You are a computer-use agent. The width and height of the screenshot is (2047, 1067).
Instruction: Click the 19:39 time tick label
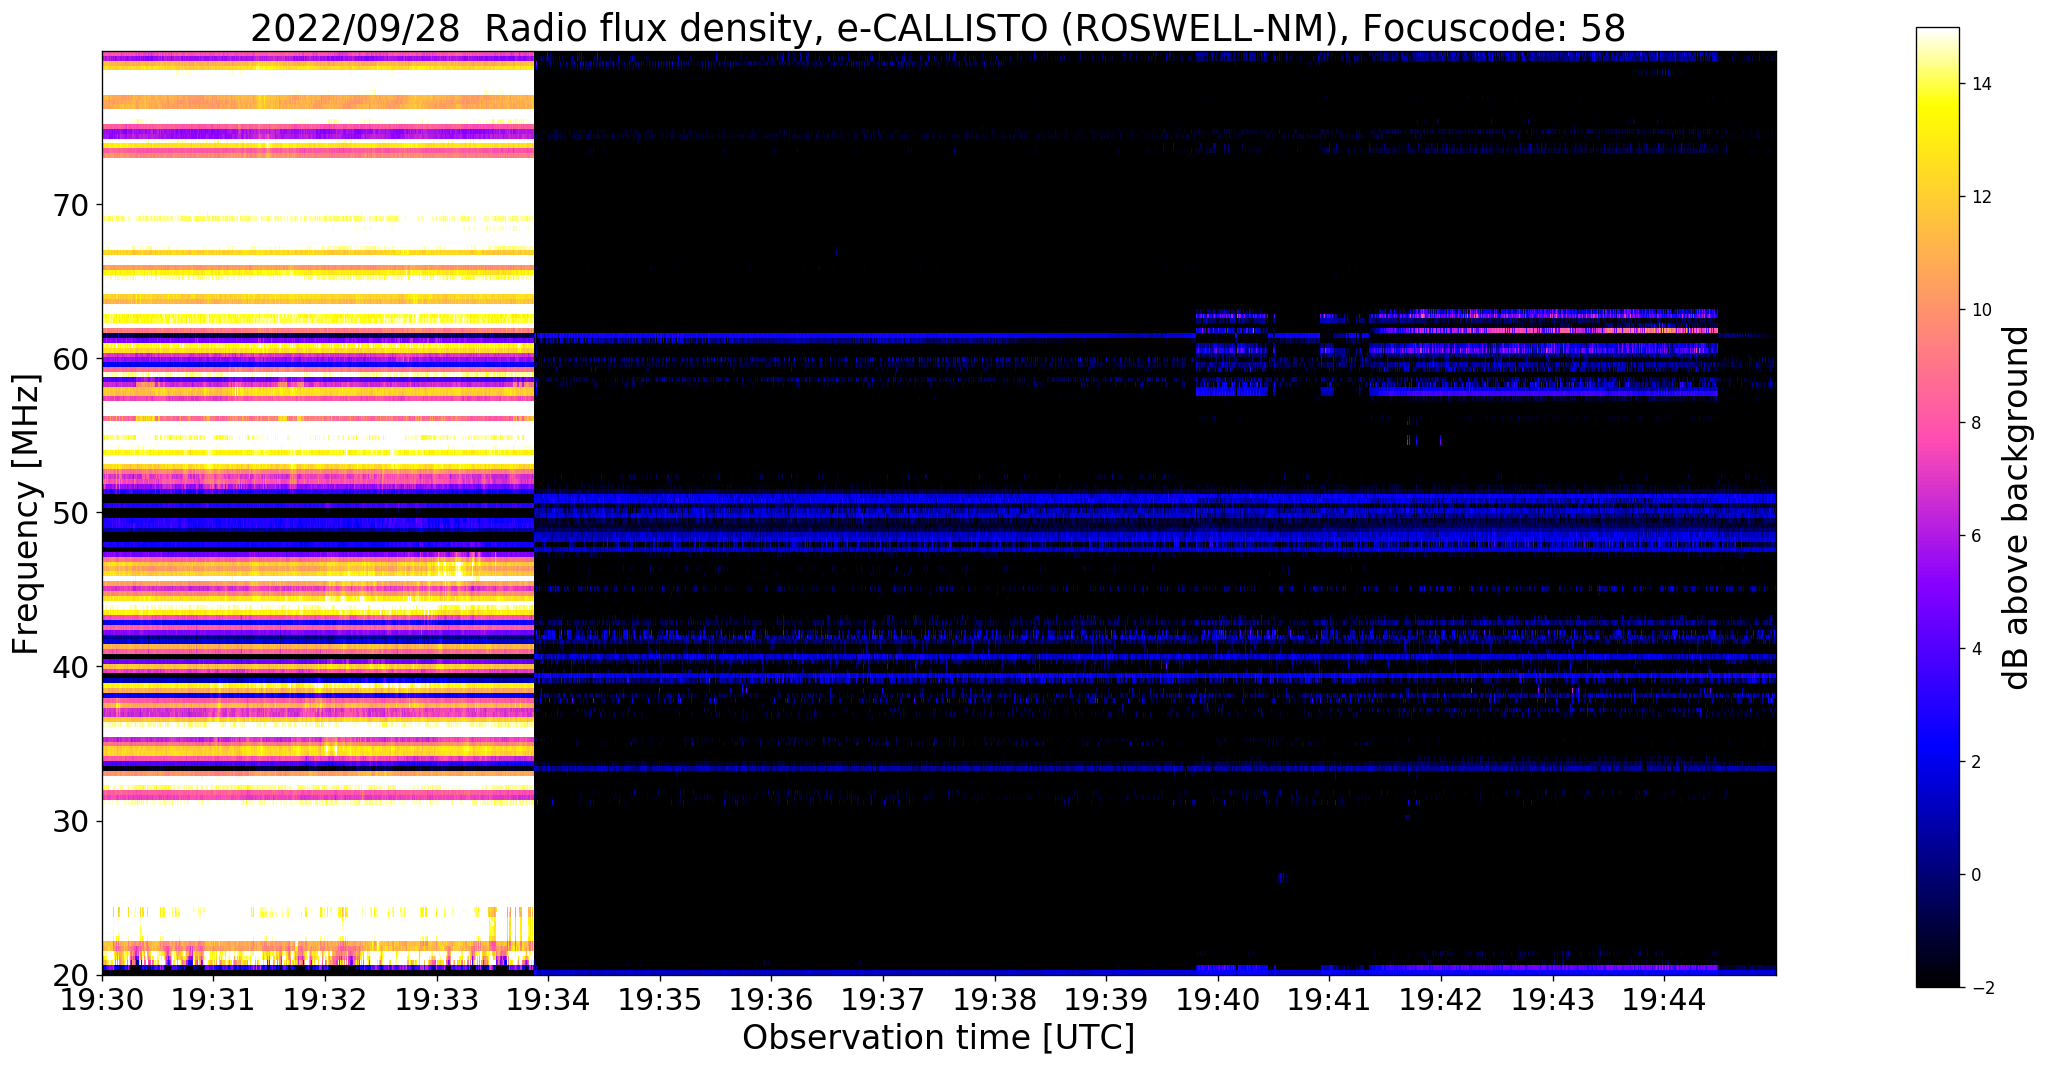click(1106, 998)
